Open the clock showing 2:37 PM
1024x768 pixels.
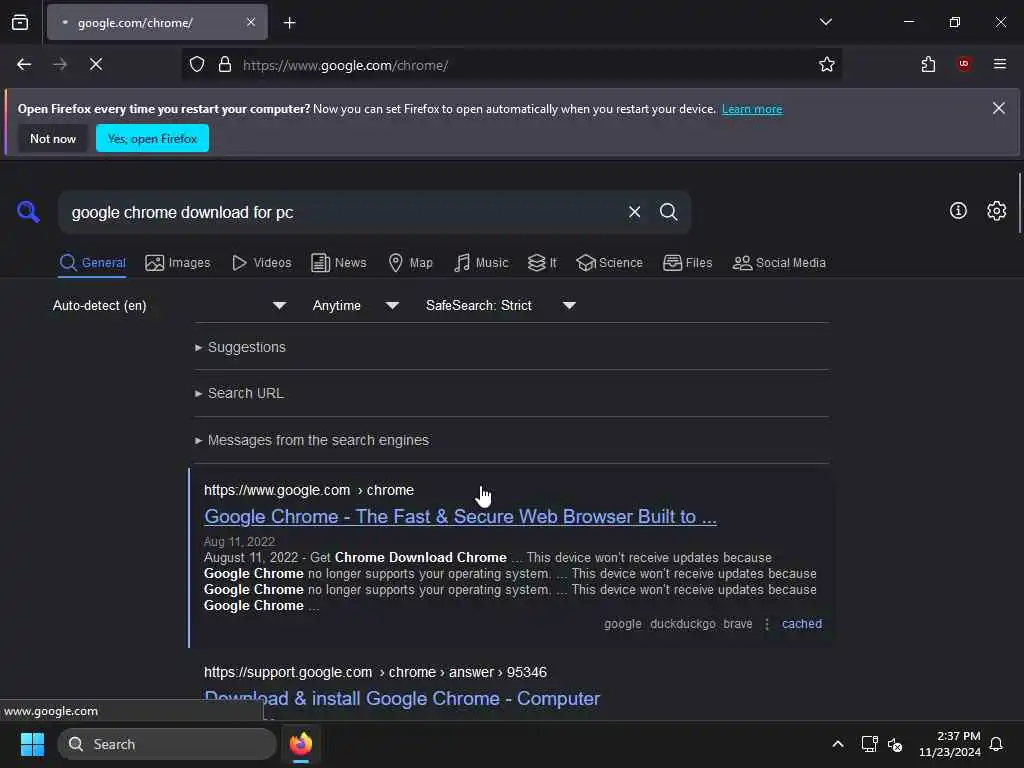[949, 744]
